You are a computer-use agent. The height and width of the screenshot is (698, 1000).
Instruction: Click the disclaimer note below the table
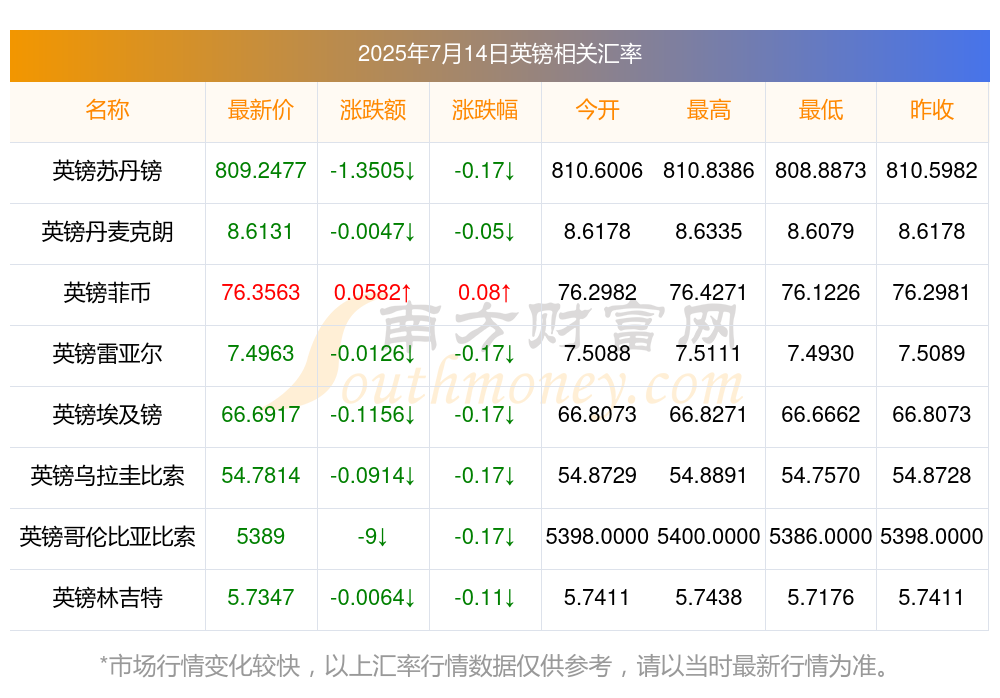point(494,666)
